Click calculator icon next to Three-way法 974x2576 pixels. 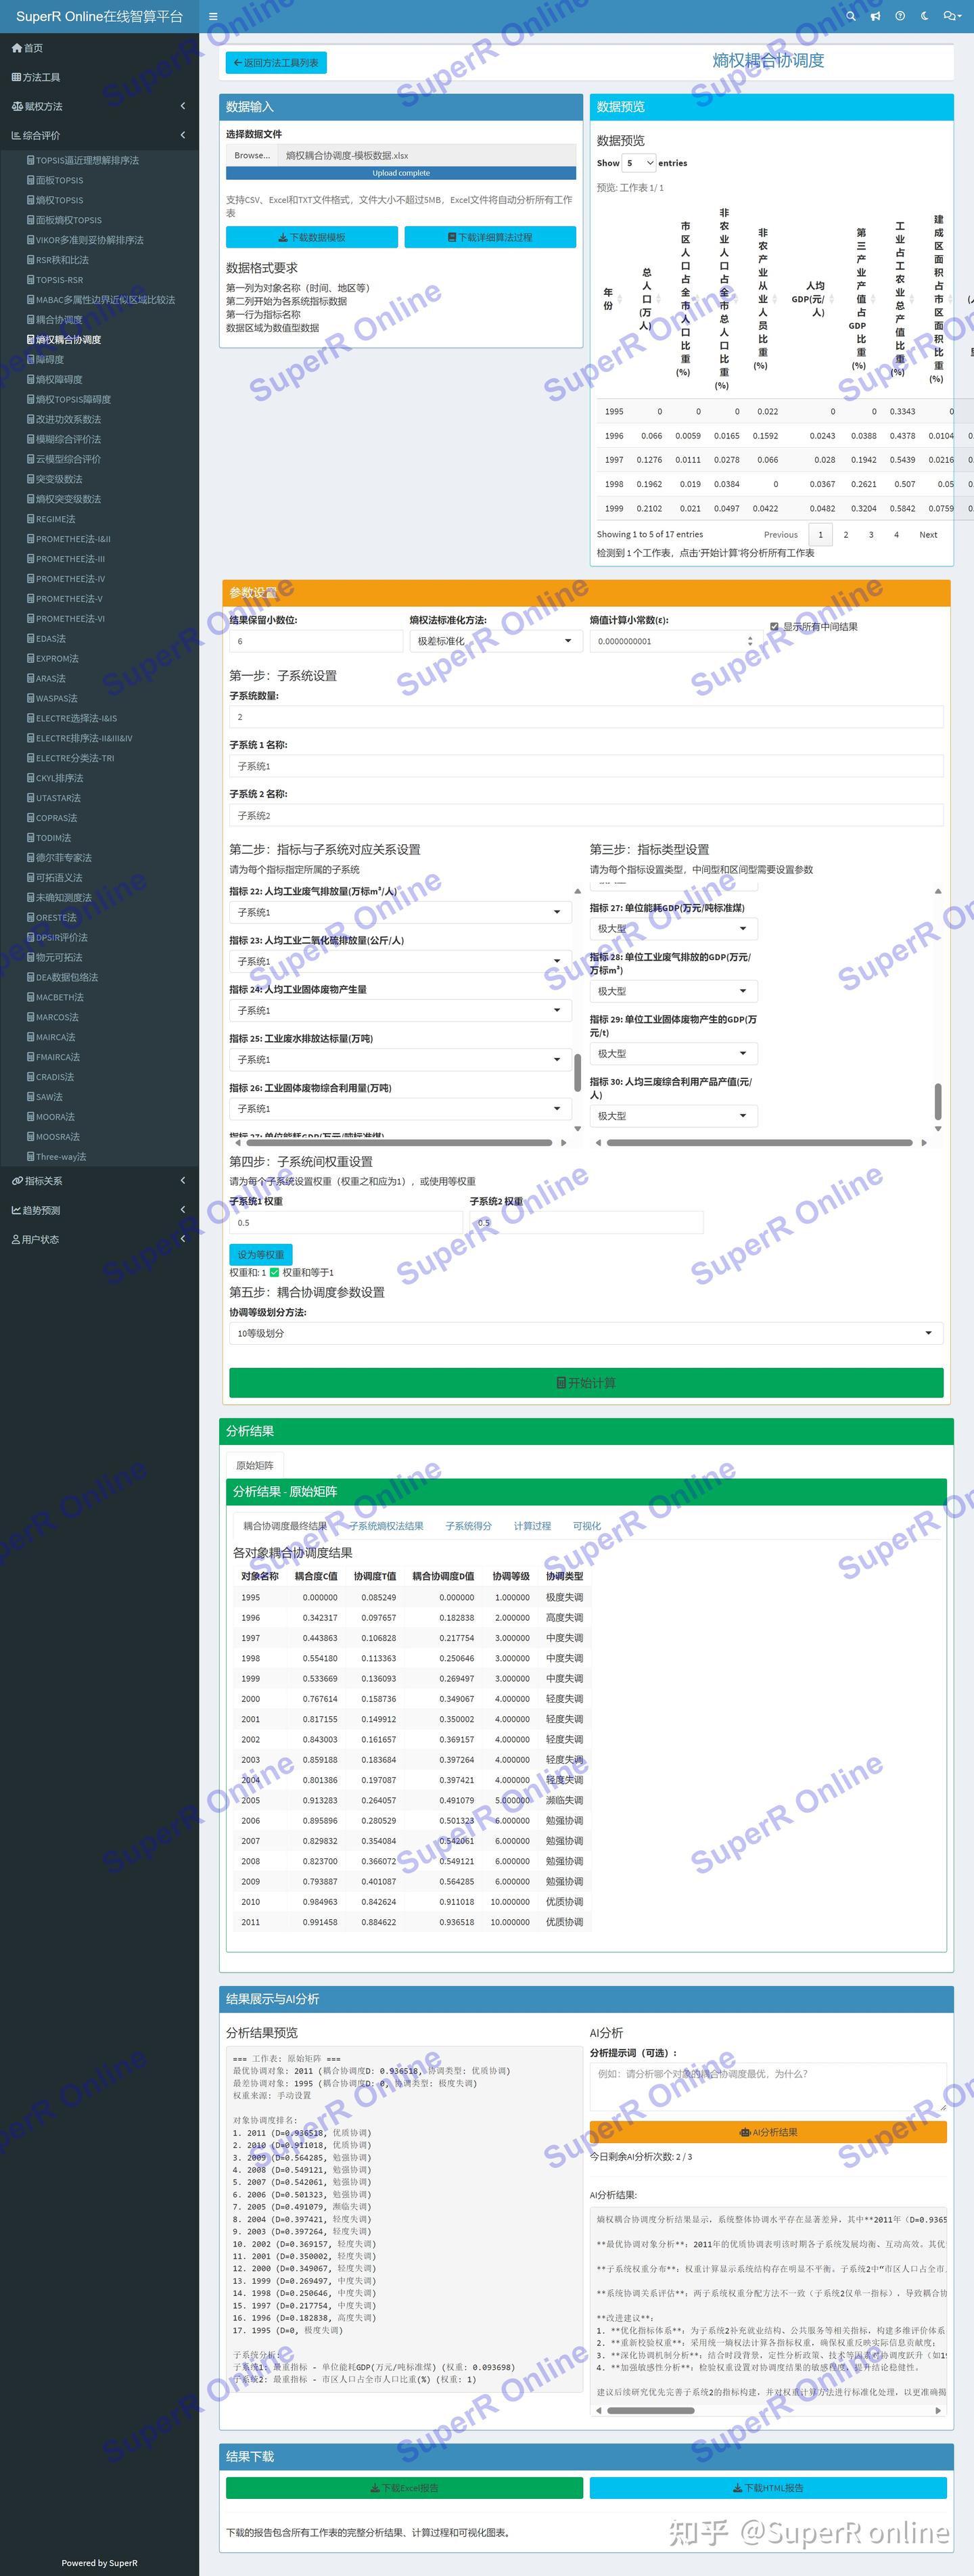click(x=31, y=1157)
